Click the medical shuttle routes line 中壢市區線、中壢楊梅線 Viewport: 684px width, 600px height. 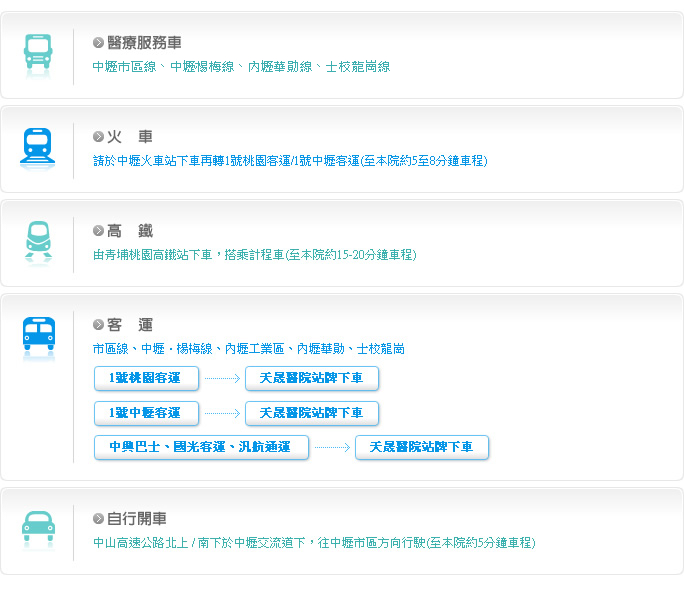[241, 67]
